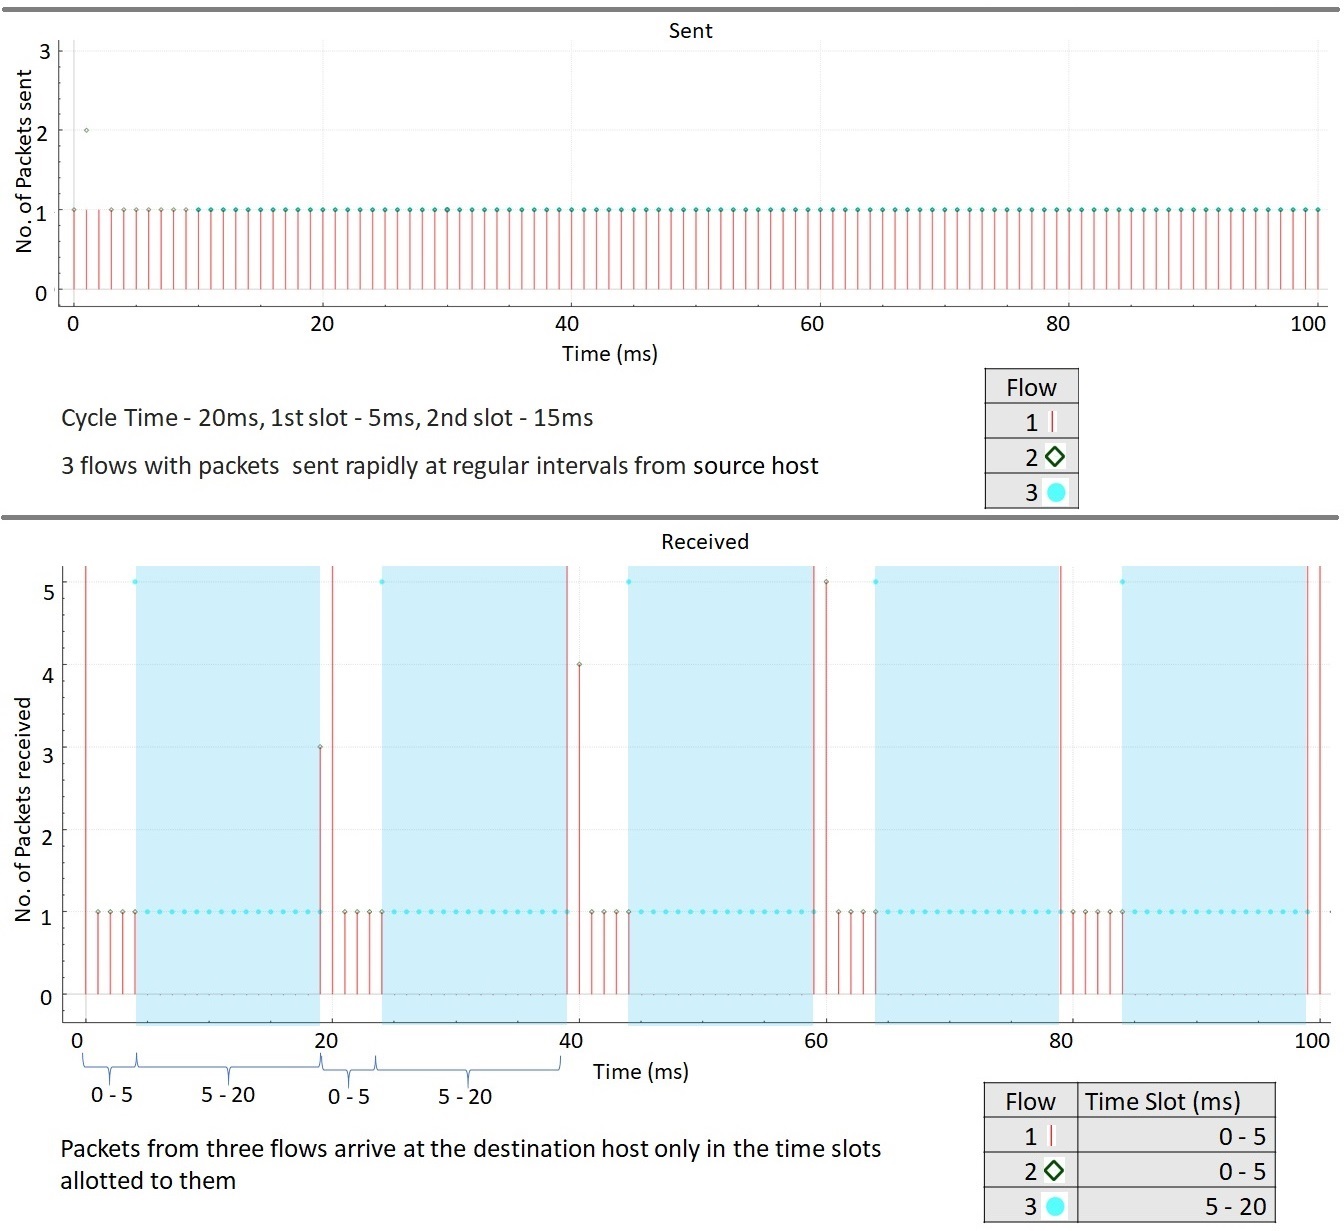Click the second '0 - 5' bracket label below axis
The image size is (1344, 1231).
tap(349, 1097)
